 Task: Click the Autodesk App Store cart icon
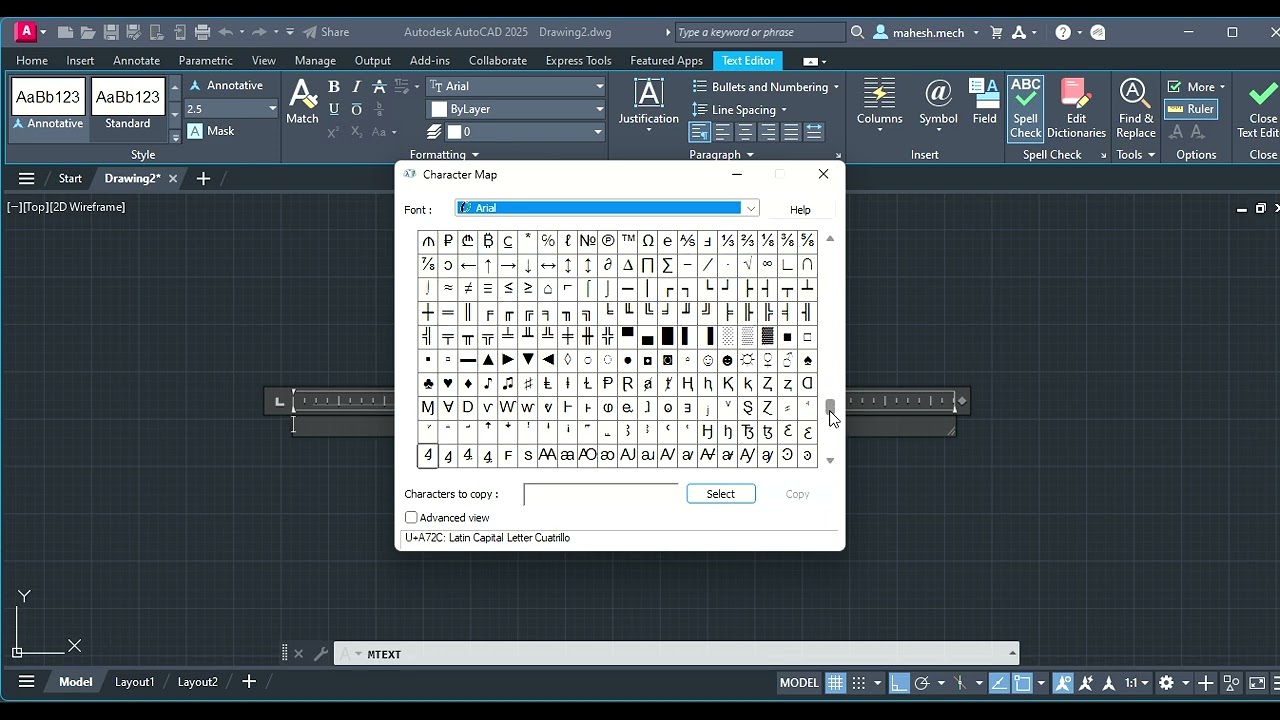(x=996, y=32)
